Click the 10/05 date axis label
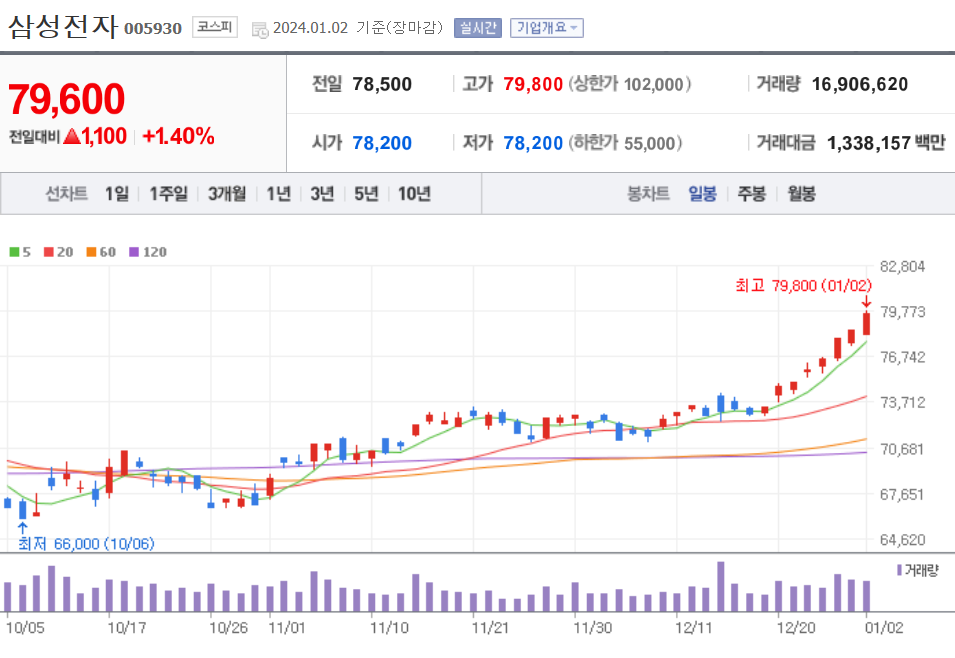This screenshot has width=955, height=658. coord(25,628)
